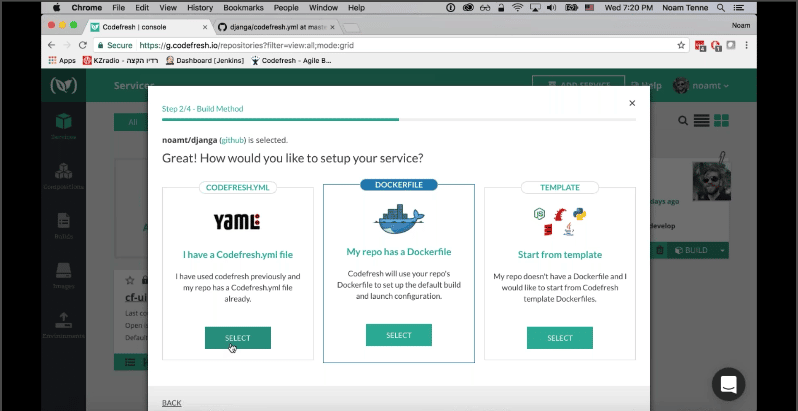The width and height of the screenshot is (798, 411).
Task: Click the template language icons
Action: click(560, 221)
